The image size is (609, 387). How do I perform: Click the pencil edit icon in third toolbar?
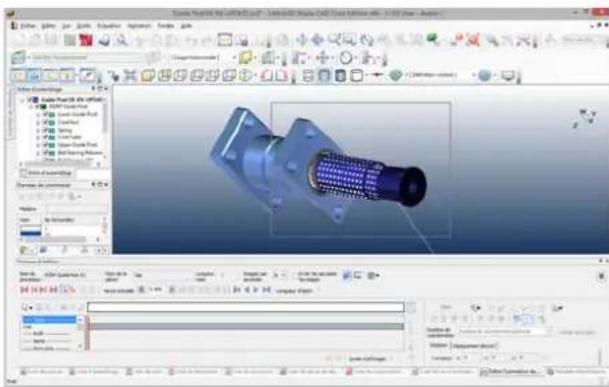87,75
